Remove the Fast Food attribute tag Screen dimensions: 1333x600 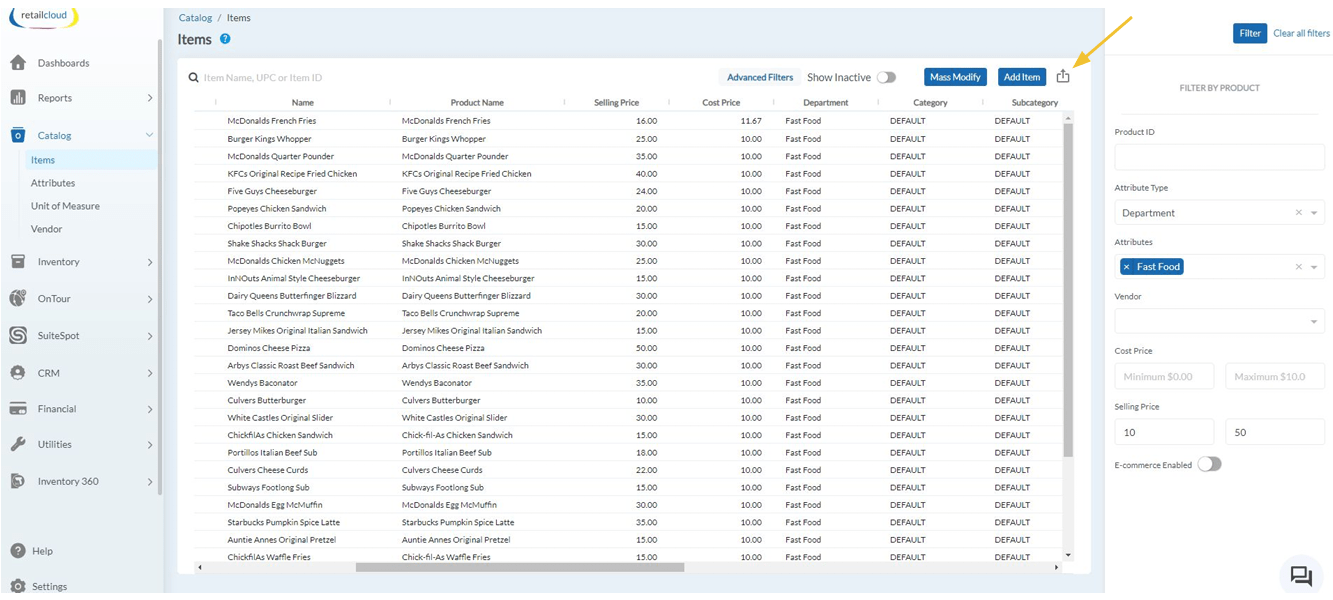[1126, 267]
